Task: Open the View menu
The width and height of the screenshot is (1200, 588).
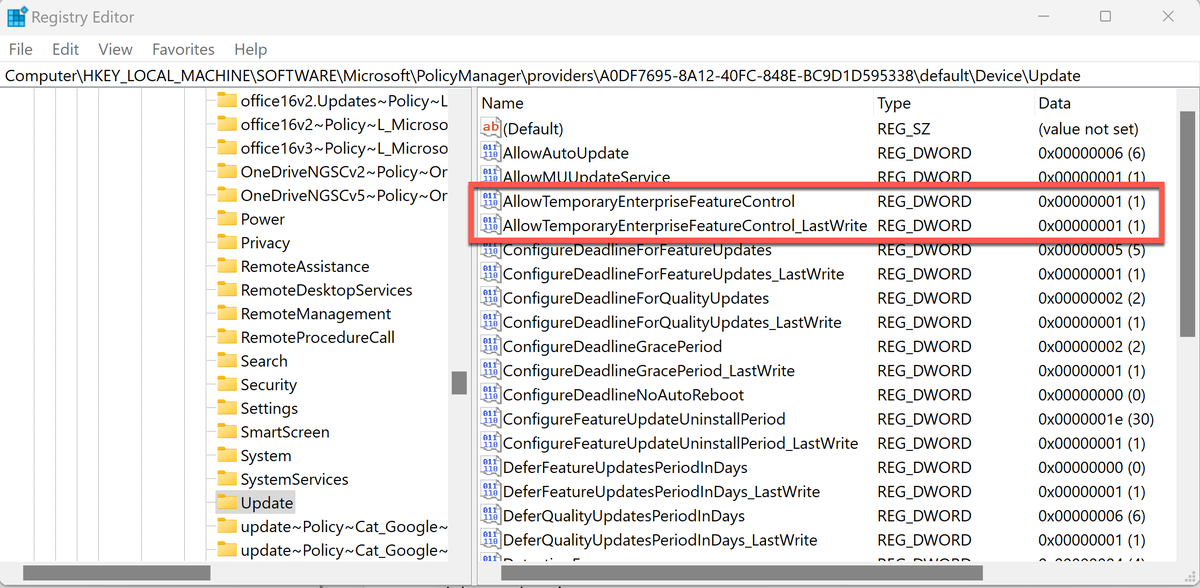Action: click(x=115, y=49)
